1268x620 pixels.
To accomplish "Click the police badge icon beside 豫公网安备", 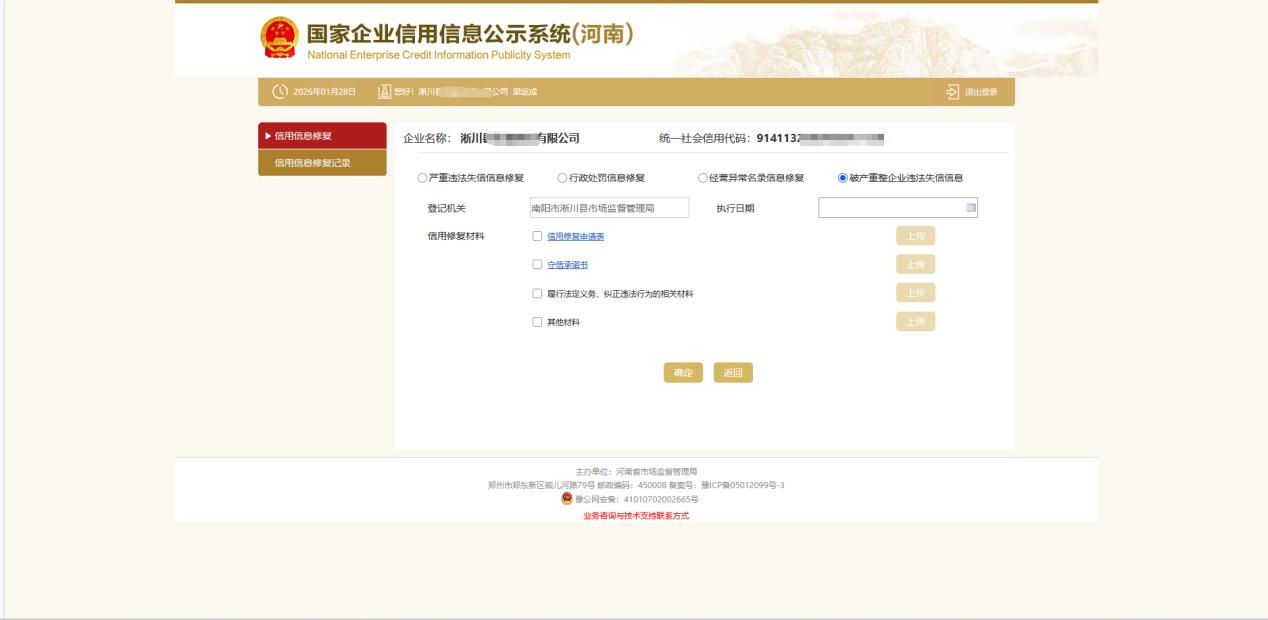I will click(x=567, y=499).
